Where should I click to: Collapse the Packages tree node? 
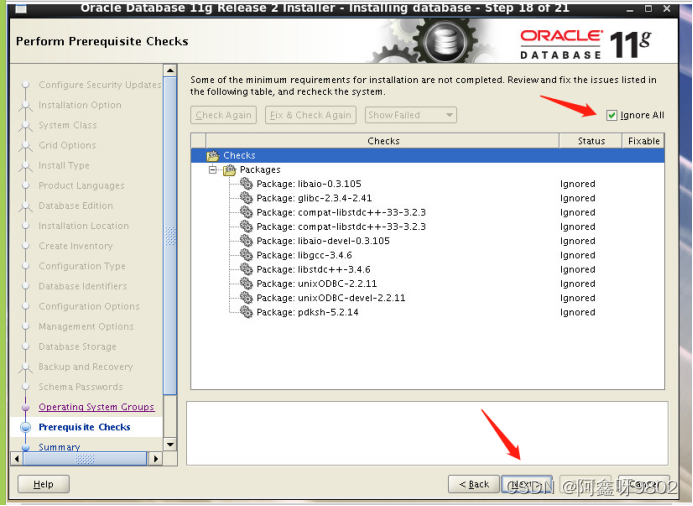(213, 170)
